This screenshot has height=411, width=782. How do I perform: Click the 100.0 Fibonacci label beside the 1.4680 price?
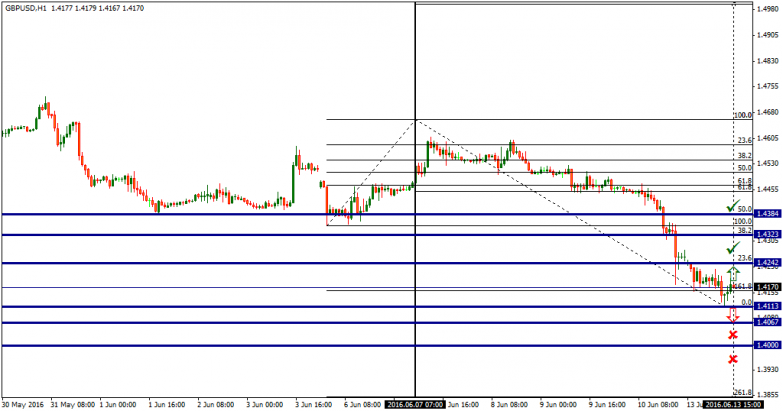coord(743,115)
